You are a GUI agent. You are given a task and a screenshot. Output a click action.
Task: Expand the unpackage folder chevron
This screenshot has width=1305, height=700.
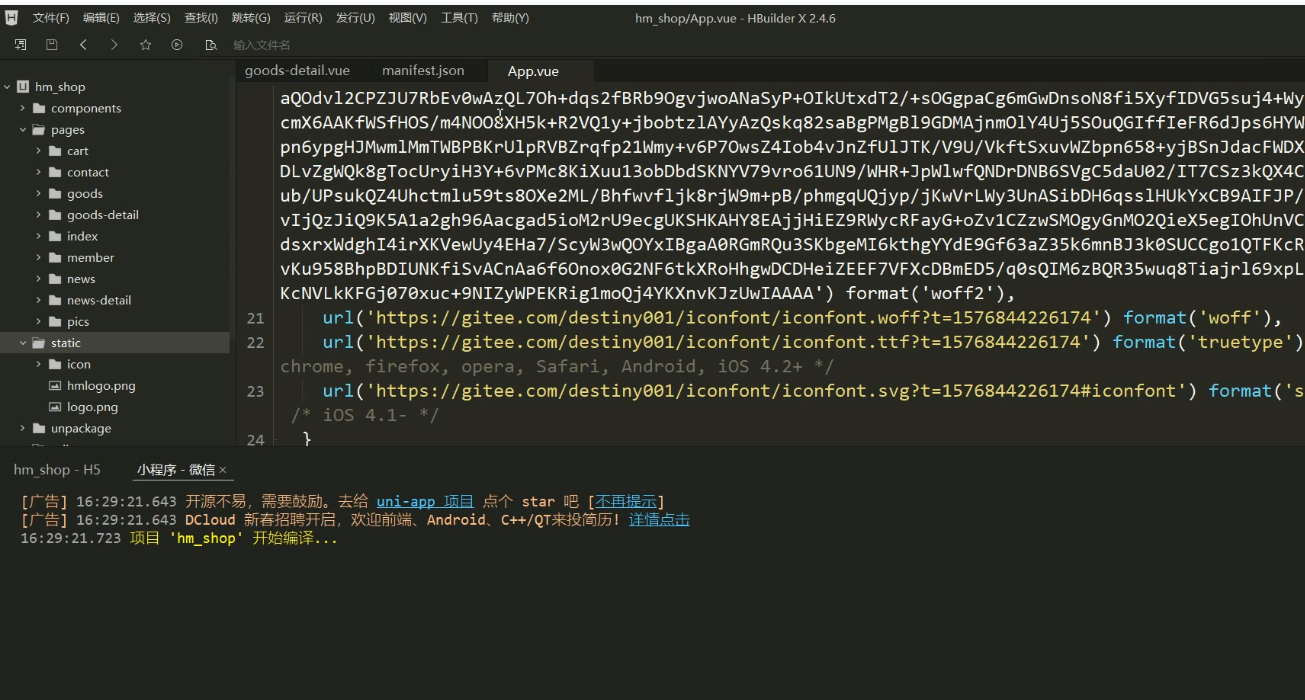point(23,428)
